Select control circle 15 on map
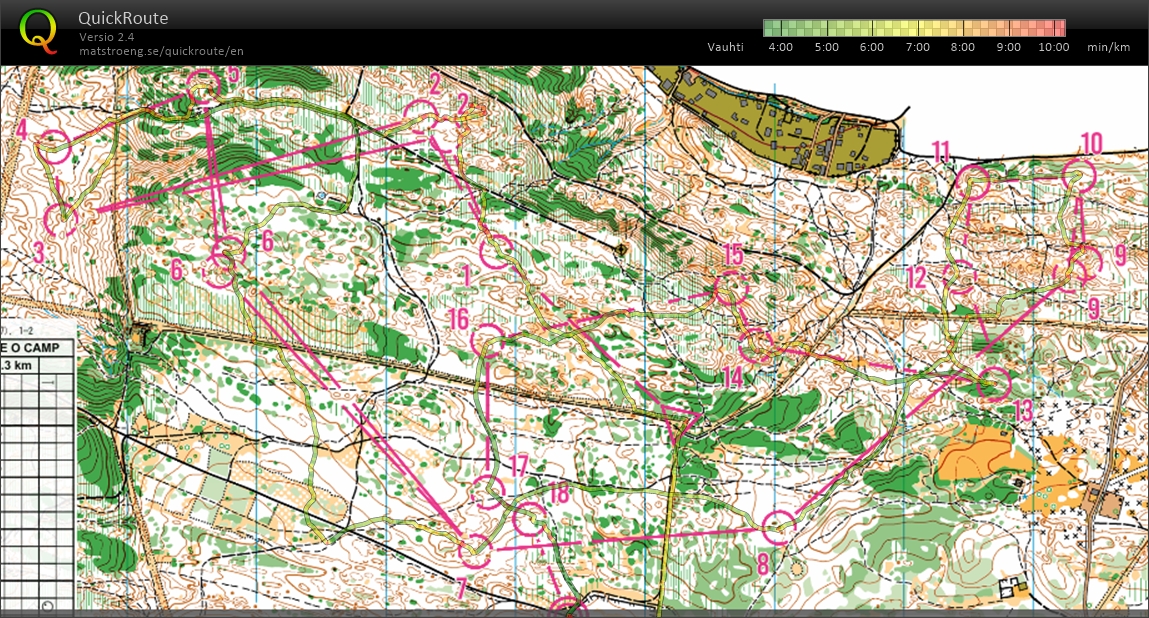This screenshot has width=1149, height=618. click(x=732, y=289)
